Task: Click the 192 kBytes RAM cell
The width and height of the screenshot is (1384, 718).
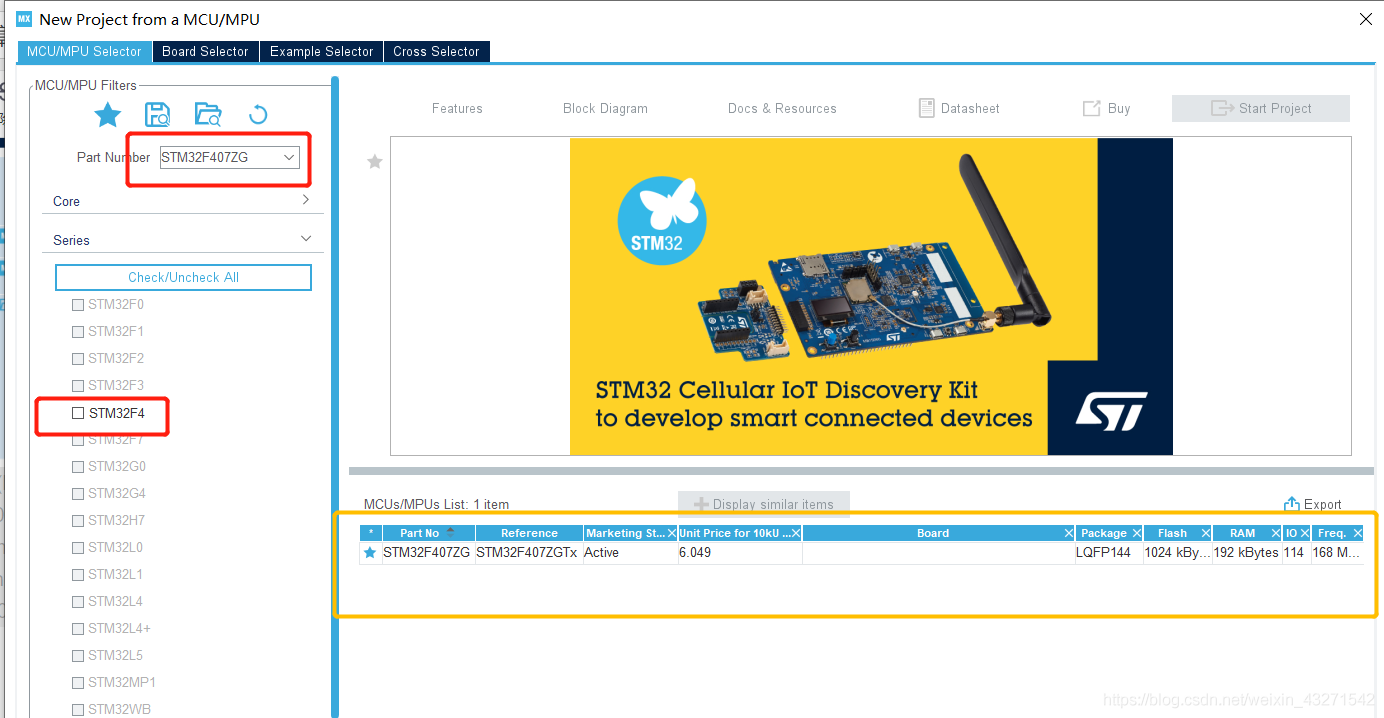Action: 1247,552
